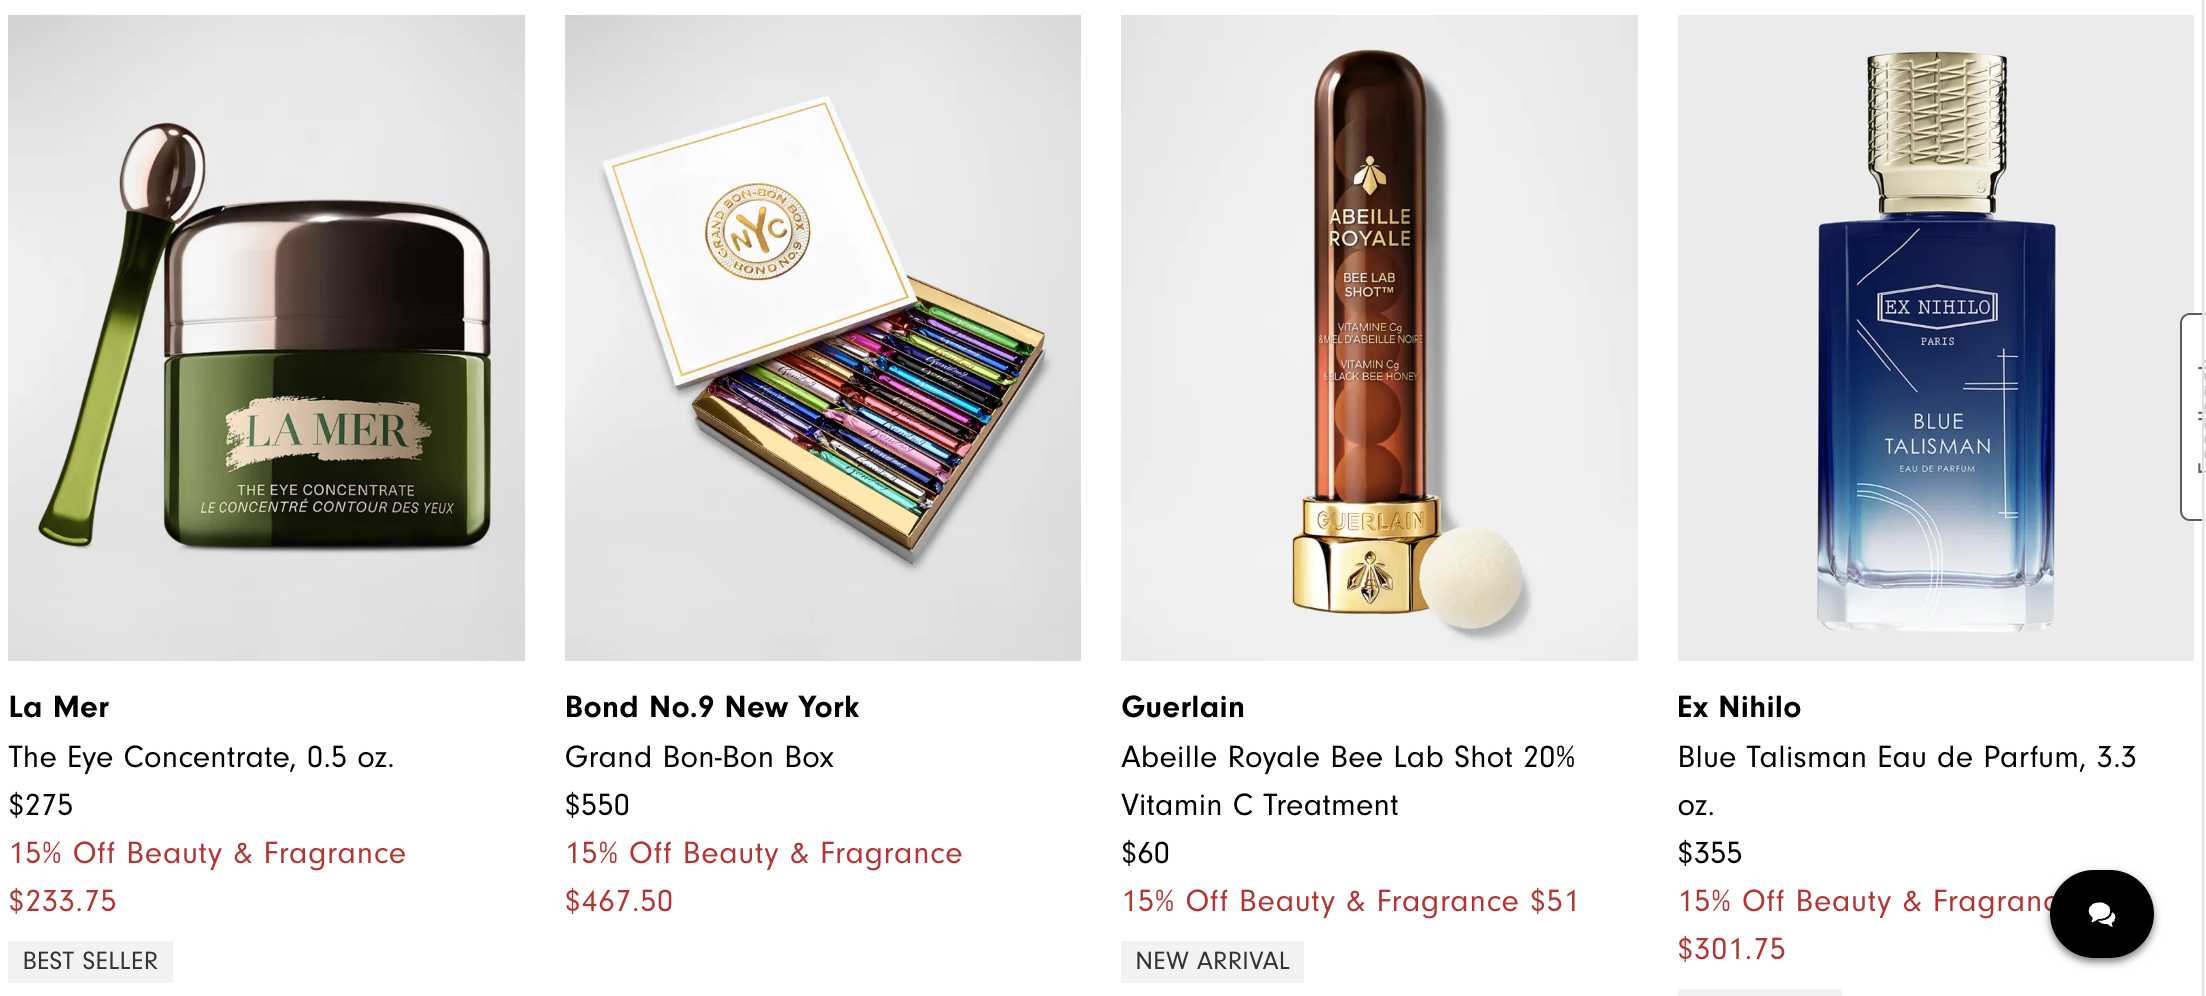2206x996 pixels.
Task: Click the BEST SELLER badge
Action: coord(90,961)
